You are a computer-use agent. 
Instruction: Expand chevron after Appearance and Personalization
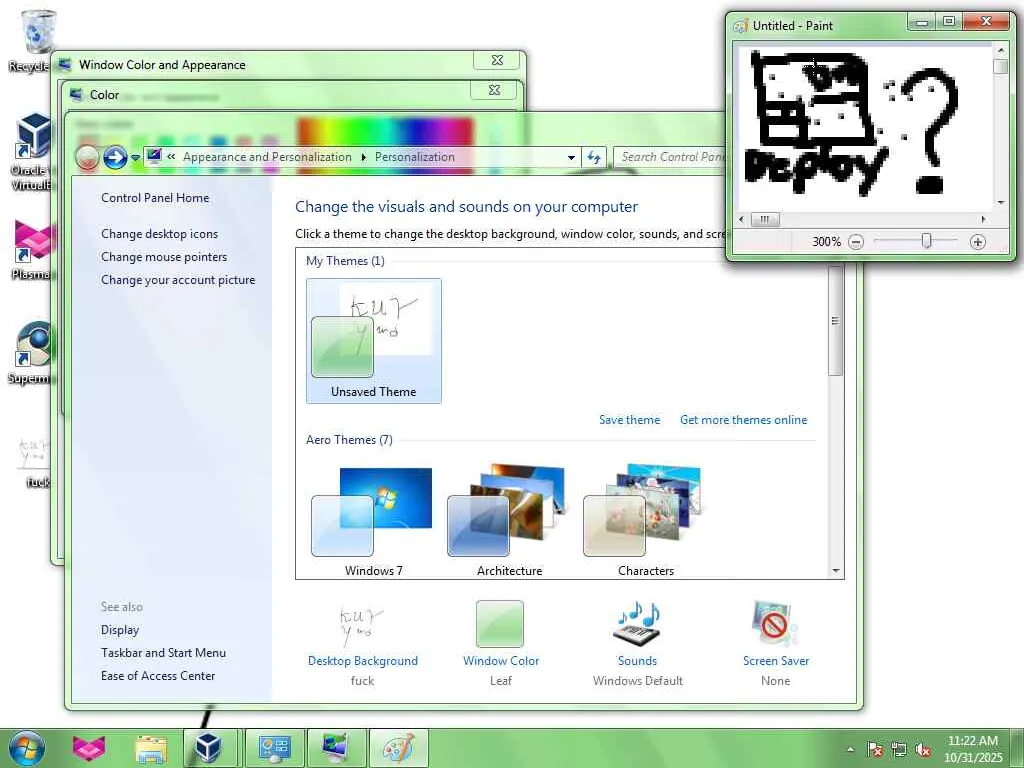364,157
